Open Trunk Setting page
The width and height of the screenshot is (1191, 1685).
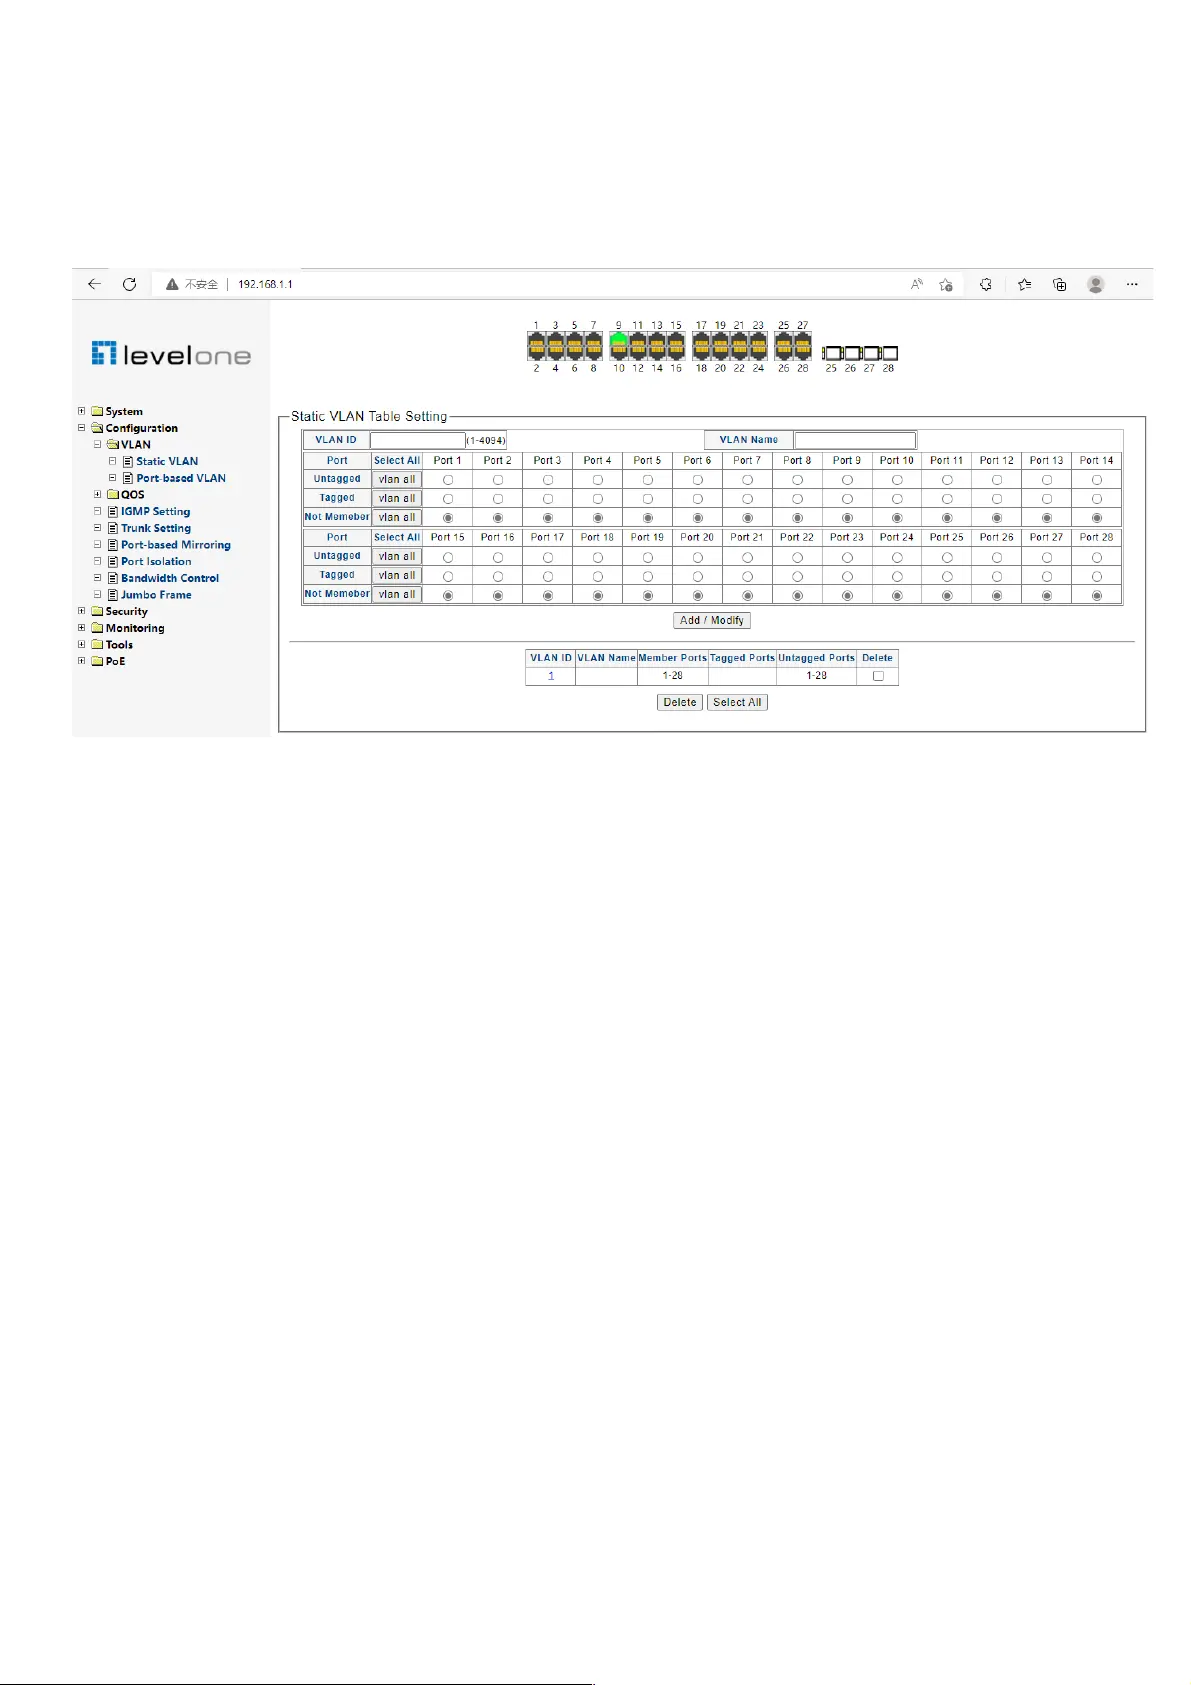156,528
